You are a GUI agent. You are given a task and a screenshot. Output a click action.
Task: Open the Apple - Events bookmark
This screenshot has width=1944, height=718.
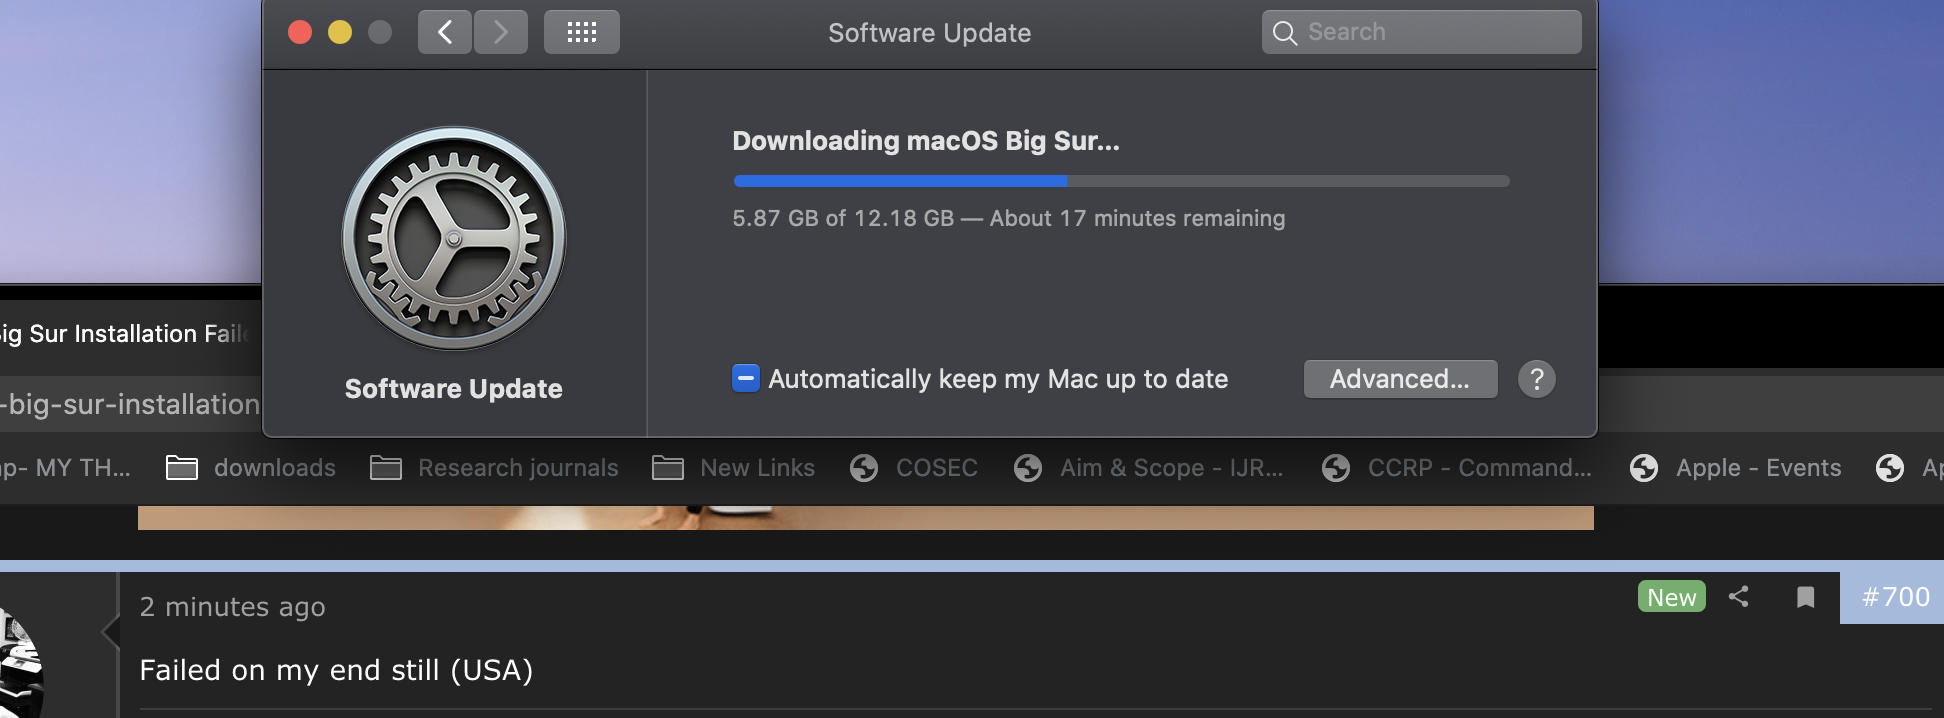click(1736, 468)
